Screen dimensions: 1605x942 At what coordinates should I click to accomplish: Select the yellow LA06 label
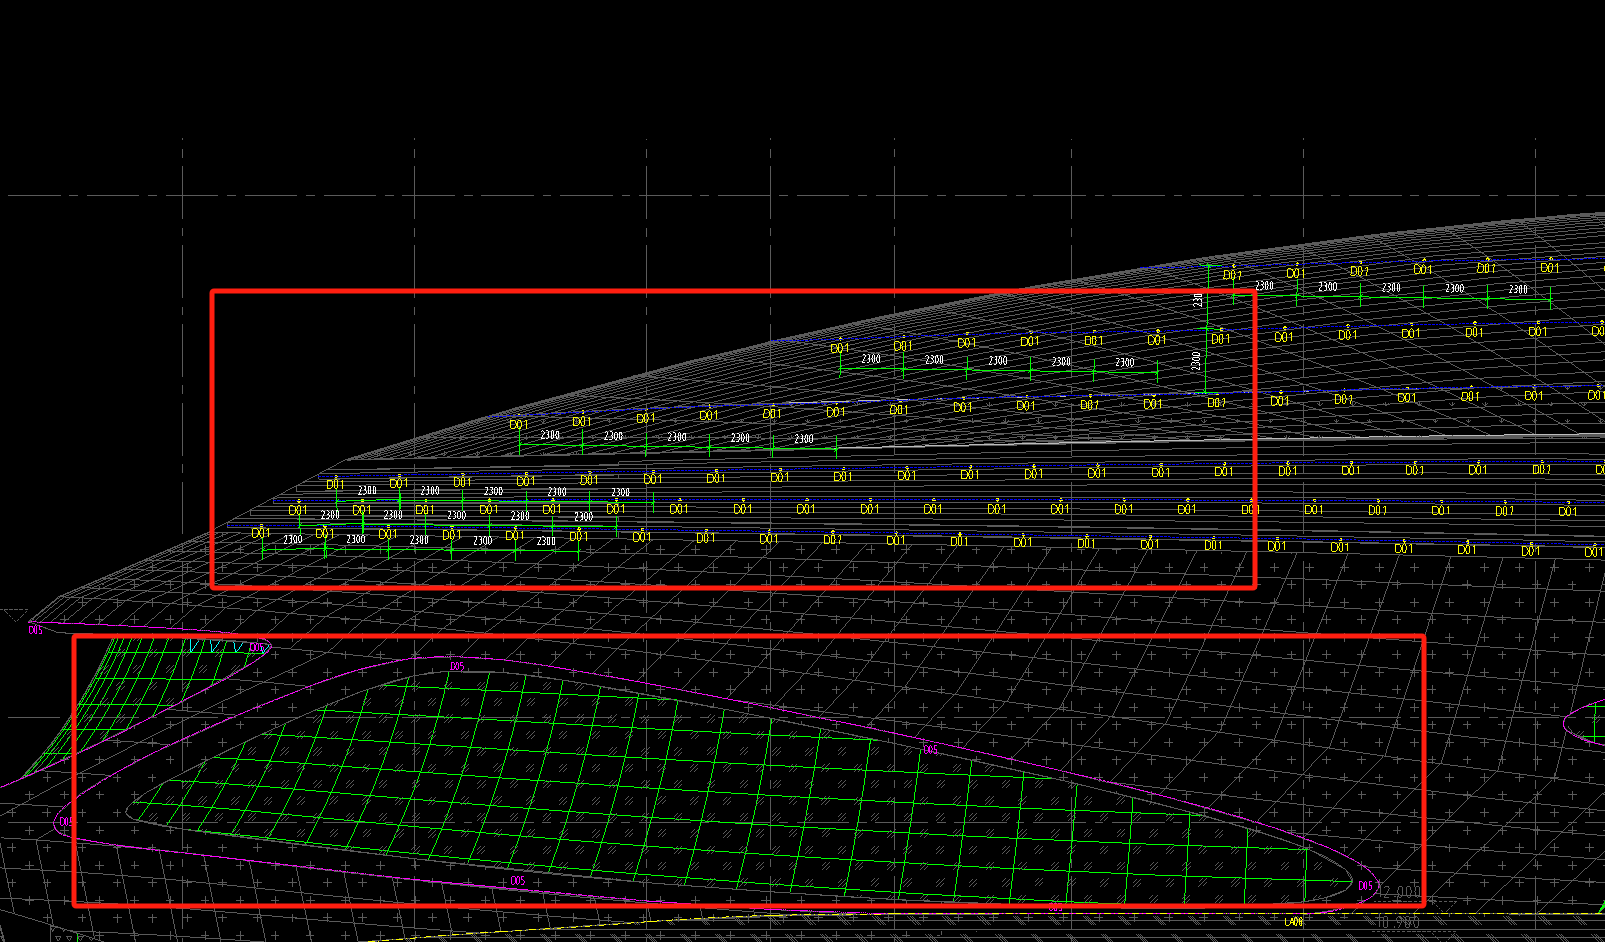tap(1293, 922)
